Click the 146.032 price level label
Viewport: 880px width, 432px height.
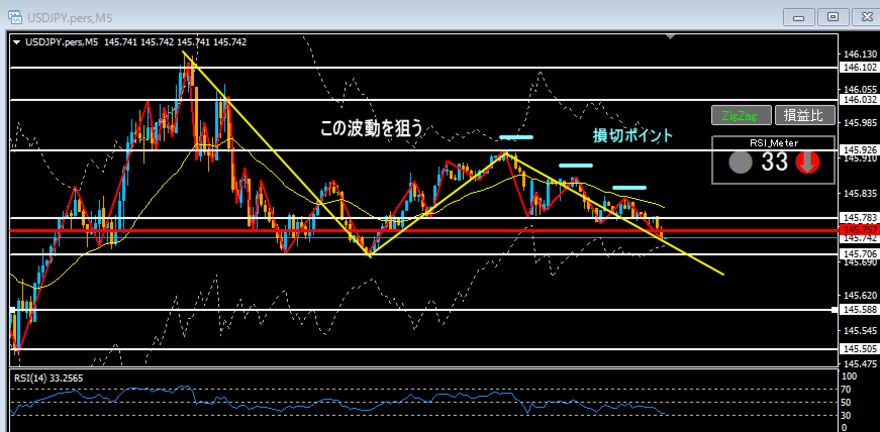pos(858,100)
